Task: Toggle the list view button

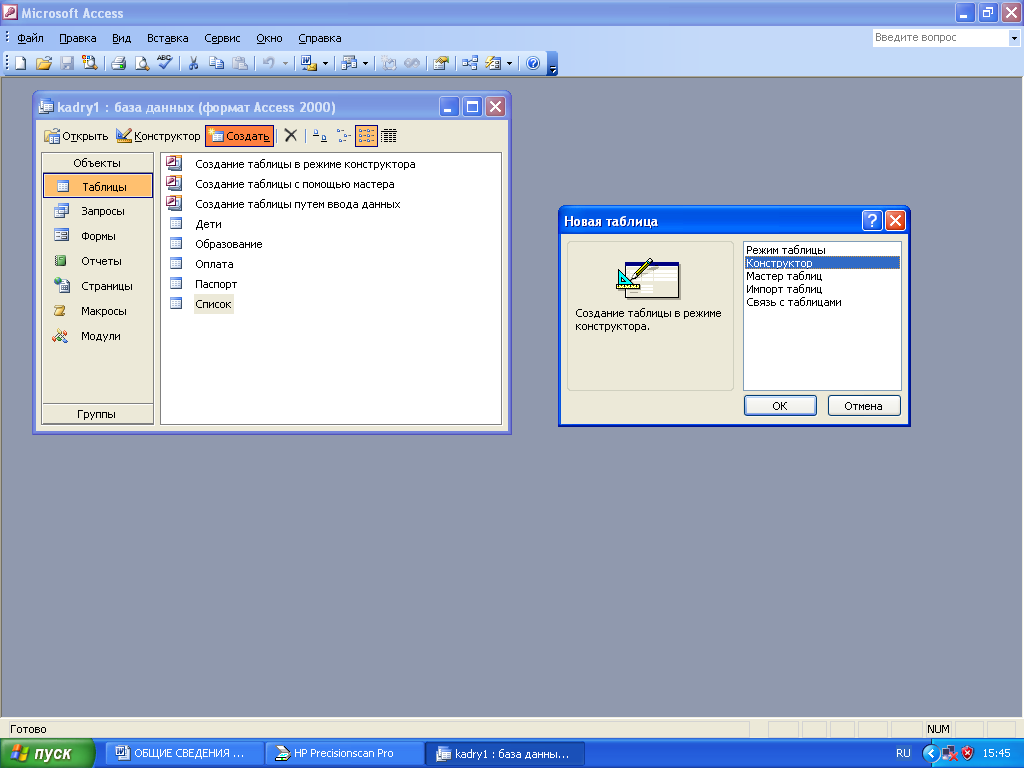Action: (x=366, y=135)
